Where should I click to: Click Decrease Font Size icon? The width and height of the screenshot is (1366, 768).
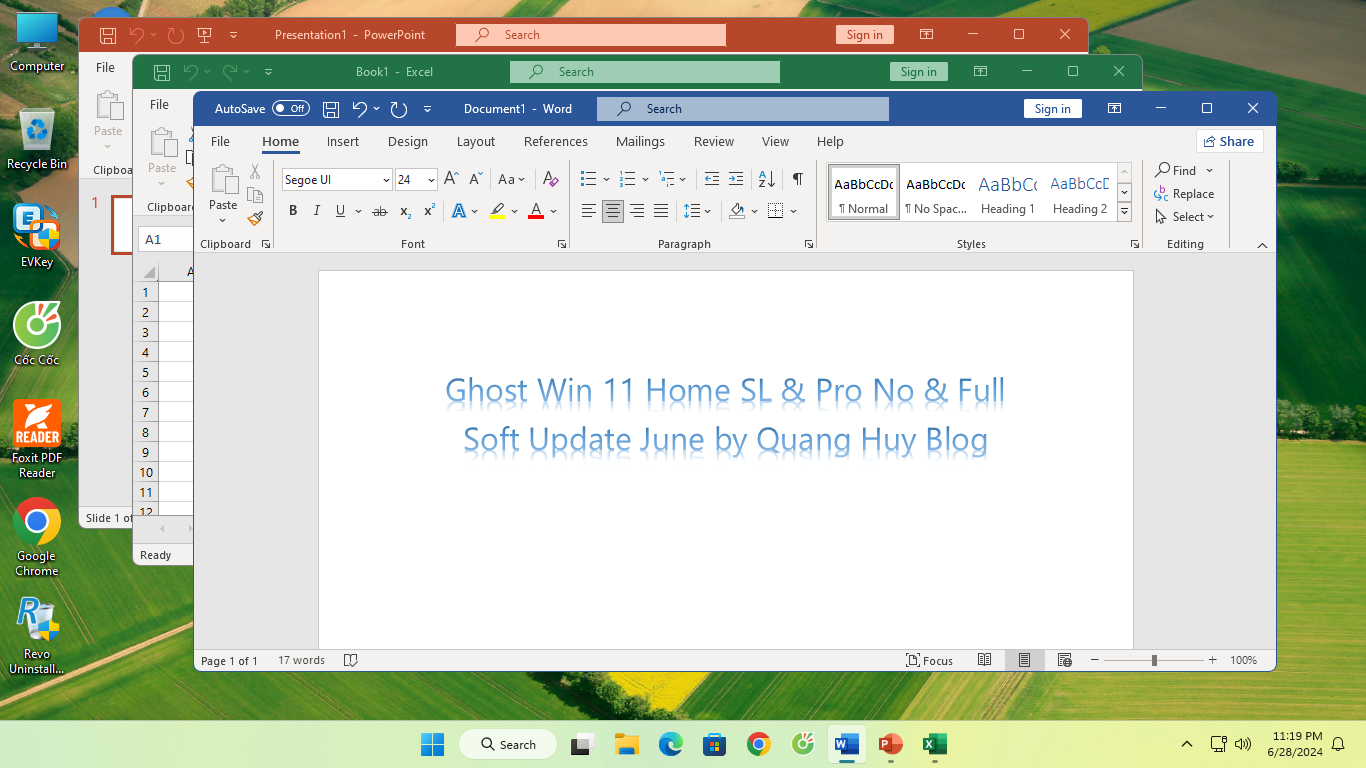475,179
